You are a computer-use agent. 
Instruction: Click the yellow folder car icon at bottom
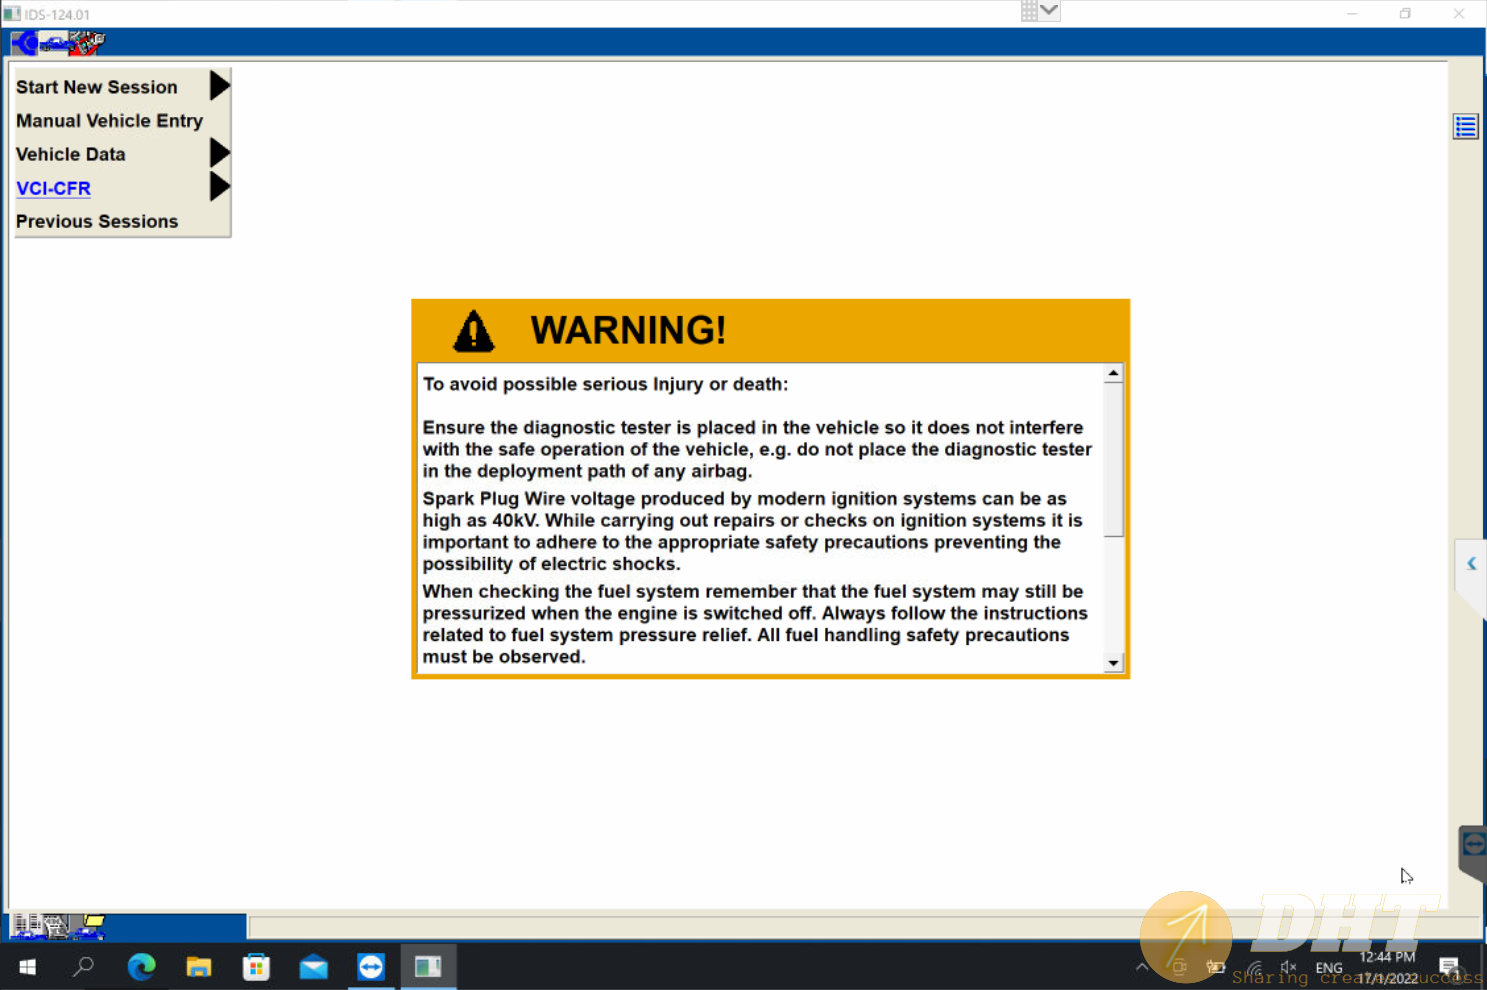point(91,927)
